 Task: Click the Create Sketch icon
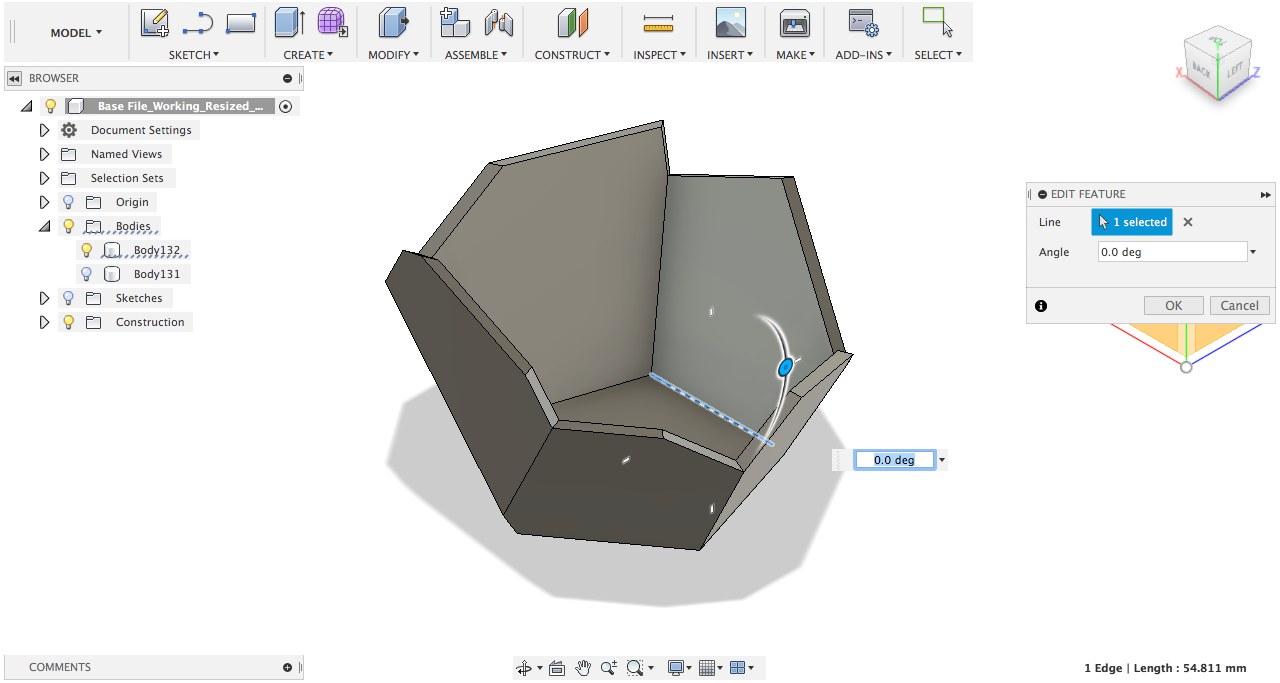click(x=154, y=22)
